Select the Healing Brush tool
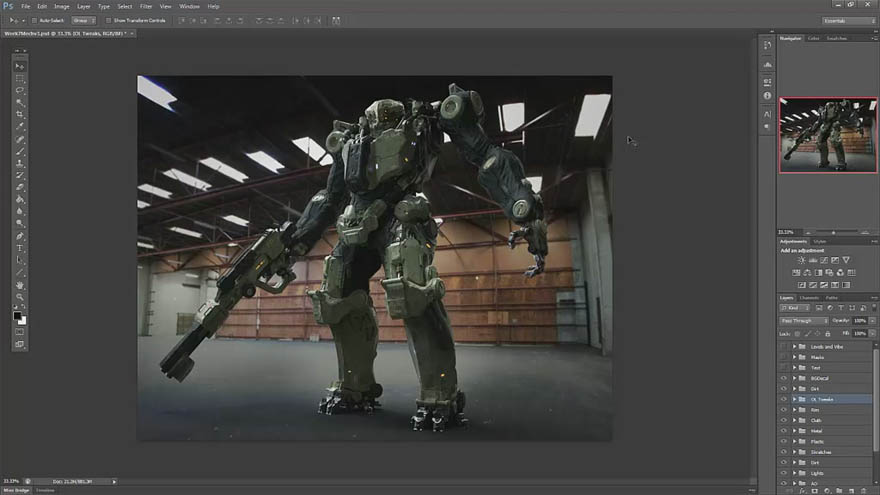Viewport: 880px width, 495px height. [x=20, y=139]
